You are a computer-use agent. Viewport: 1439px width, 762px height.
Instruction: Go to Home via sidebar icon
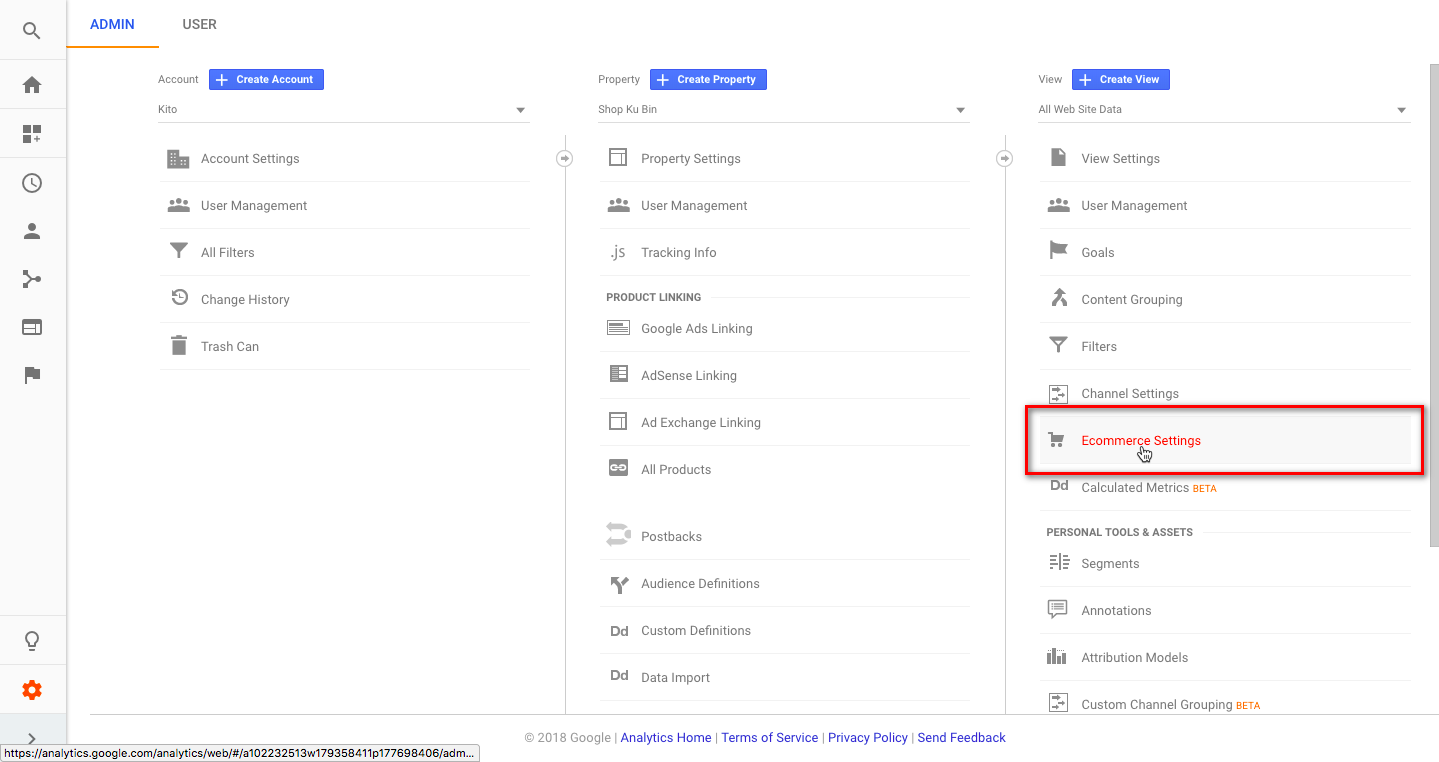tap(32, 85)
